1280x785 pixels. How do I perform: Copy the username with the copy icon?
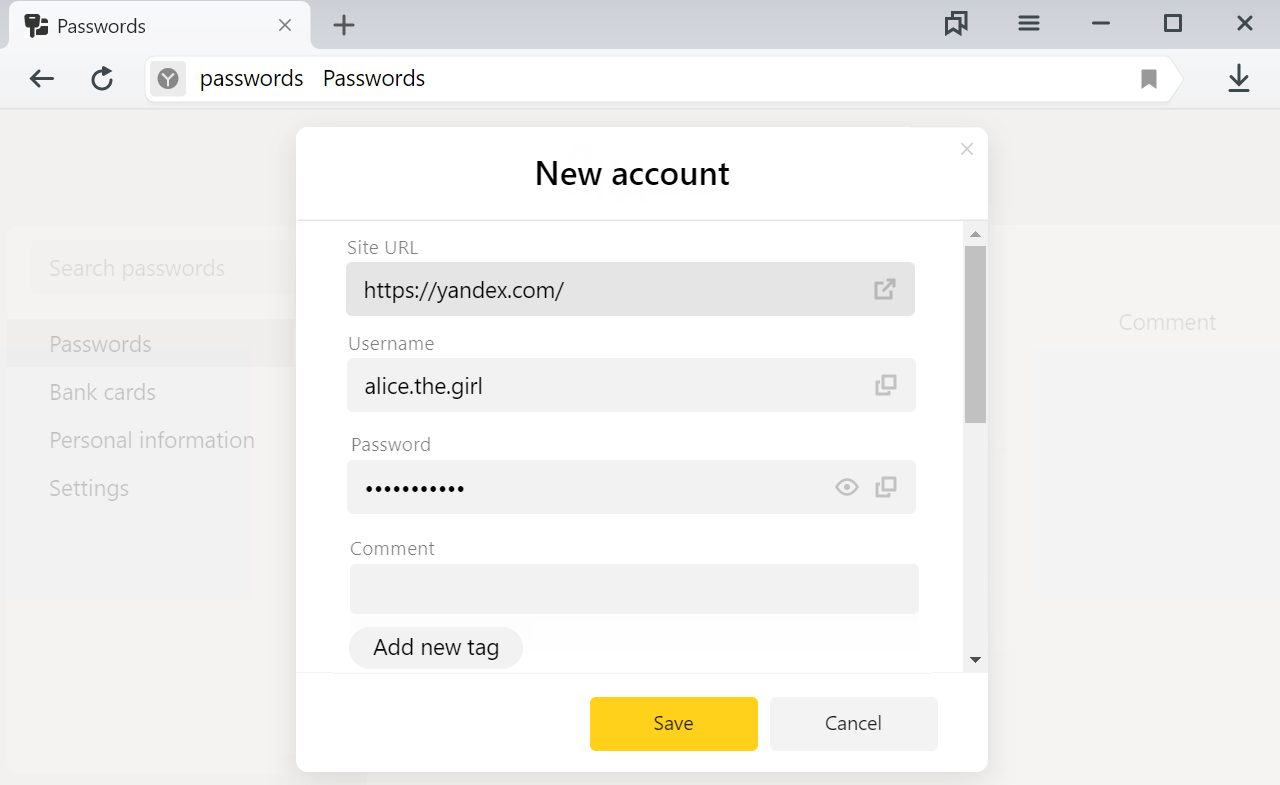[886, 385]
